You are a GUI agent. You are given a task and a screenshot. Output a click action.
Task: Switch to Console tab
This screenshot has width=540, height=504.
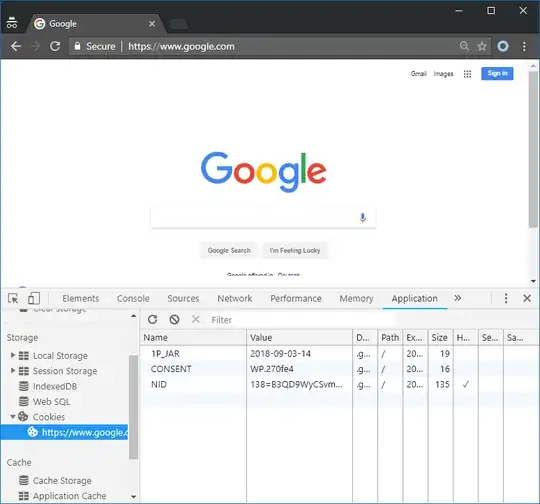point(133,298)
